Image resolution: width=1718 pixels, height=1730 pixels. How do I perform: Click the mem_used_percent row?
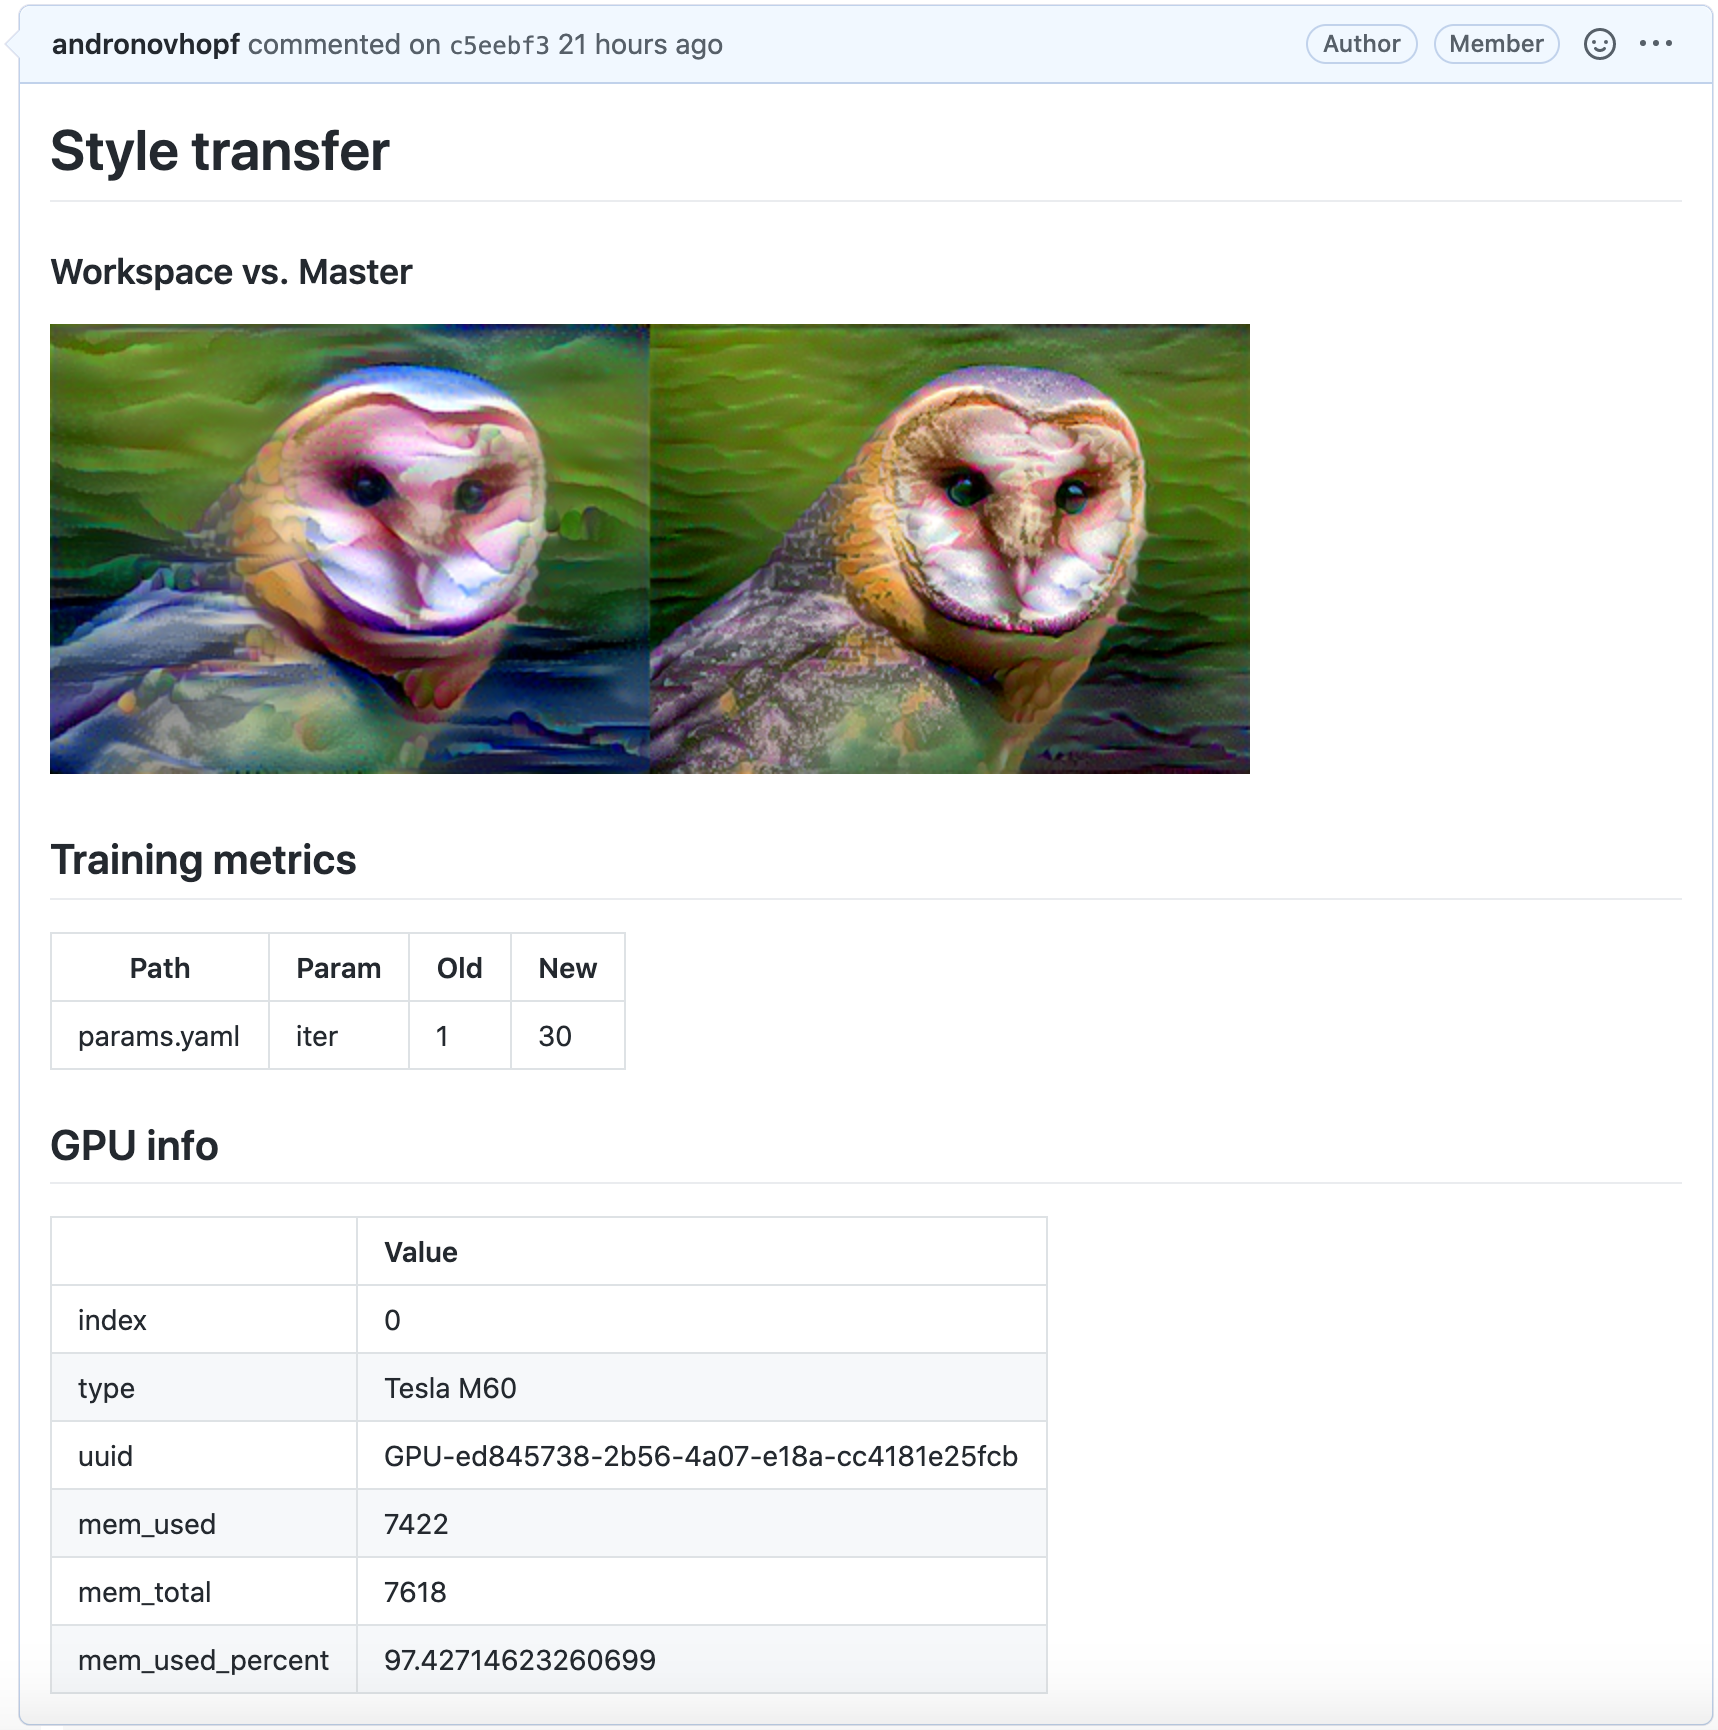tap(203, 1659)
